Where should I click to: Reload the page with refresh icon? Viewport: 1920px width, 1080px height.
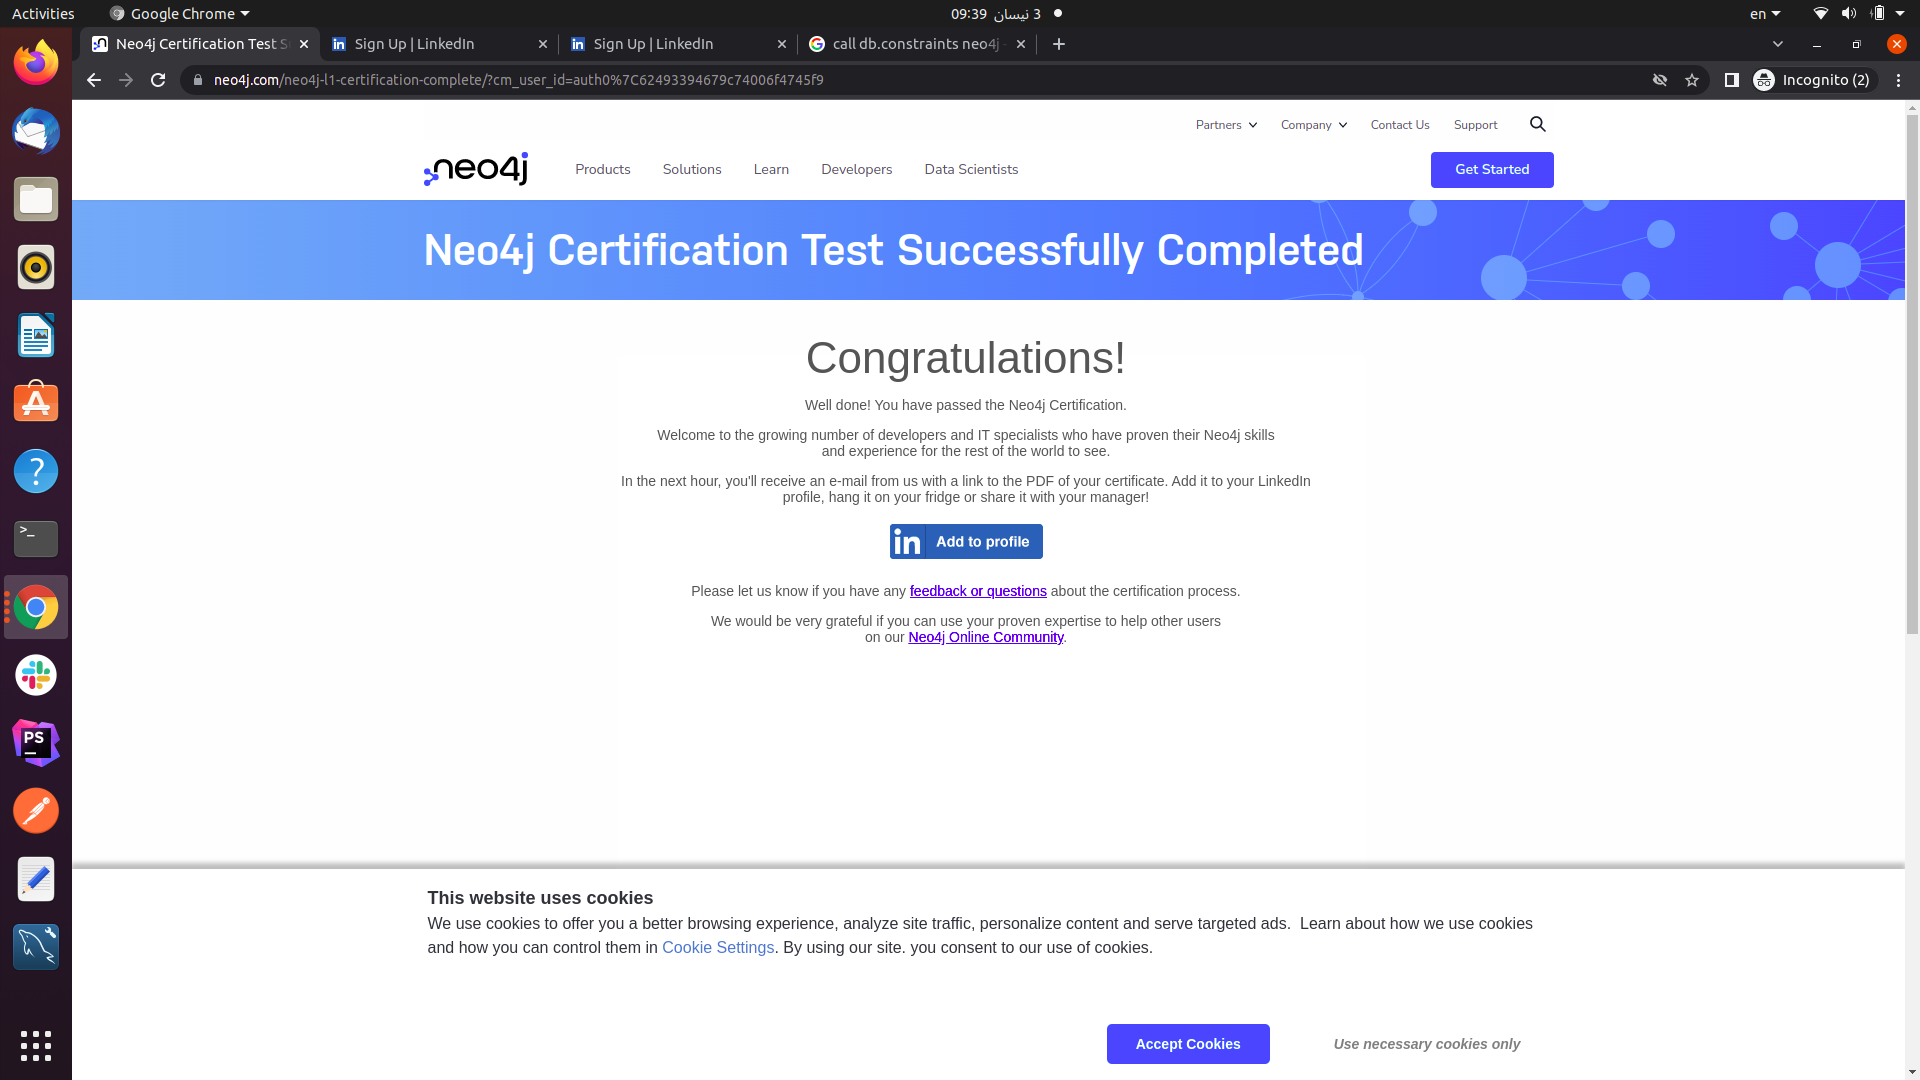[158, 80]
